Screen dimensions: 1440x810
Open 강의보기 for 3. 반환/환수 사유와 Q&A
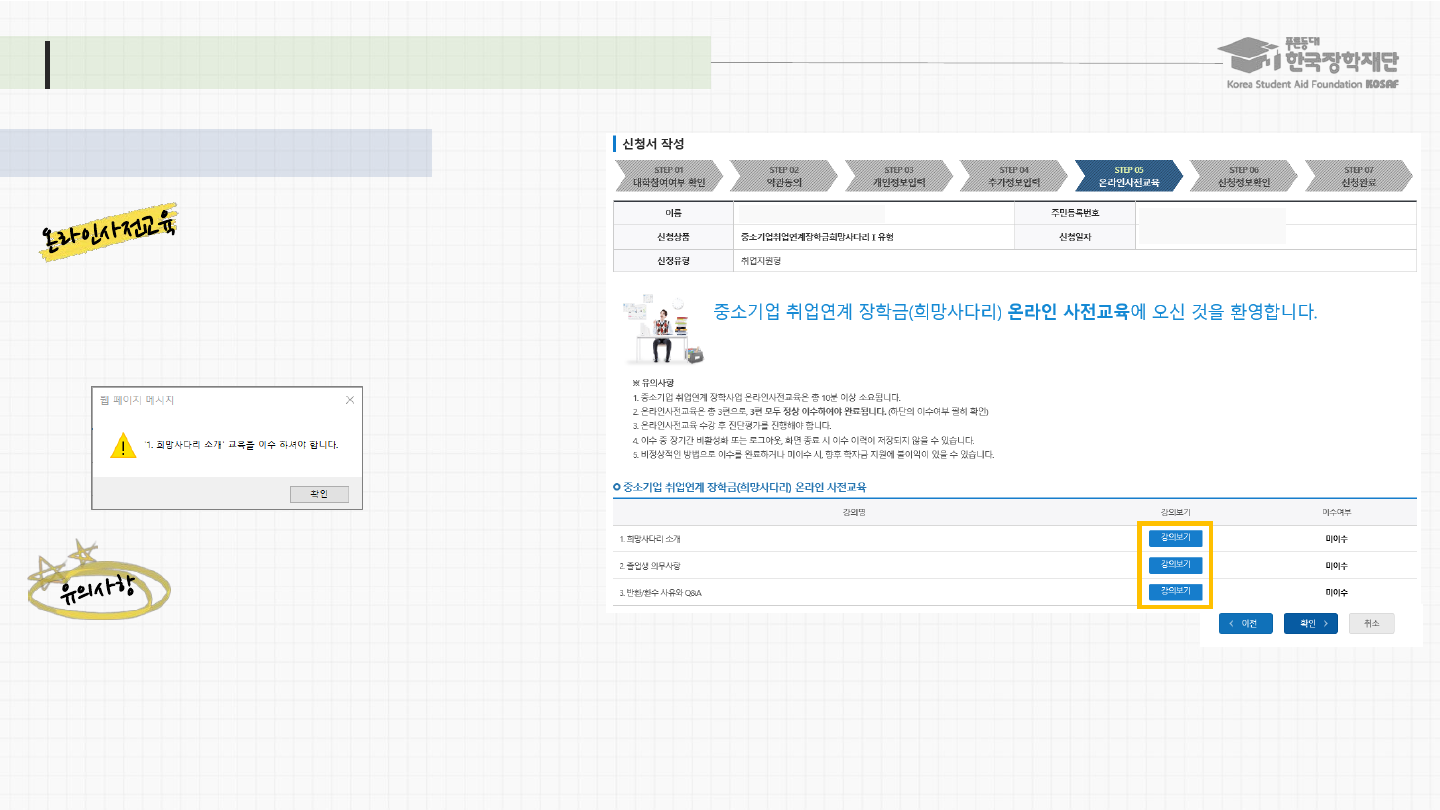pyautogui.click(x=1175, y=592)
